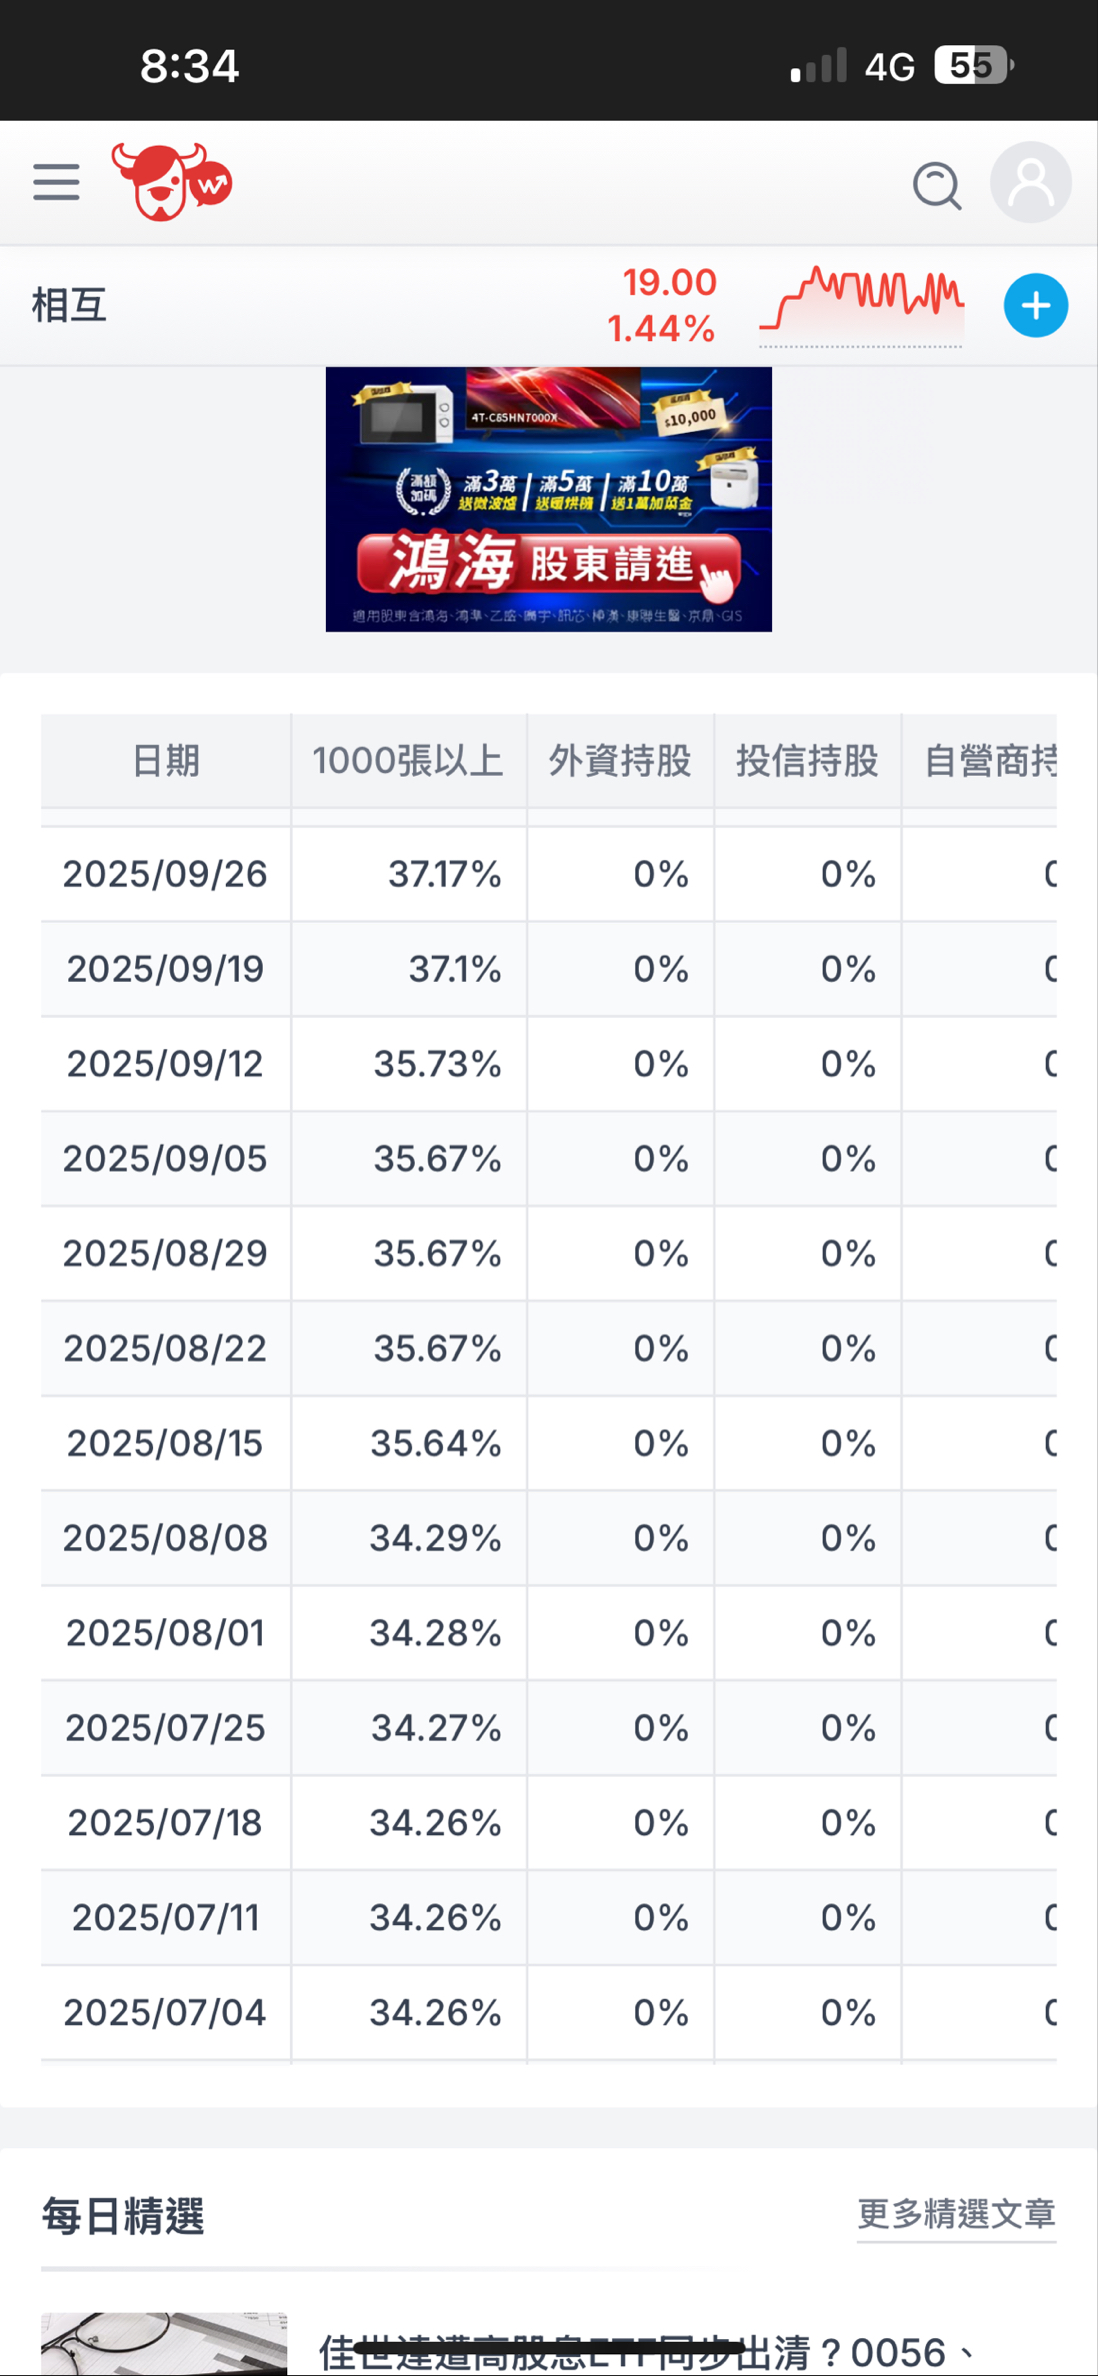
Task: Open 更多精選文章 link
Action: tap(956, 2214)
